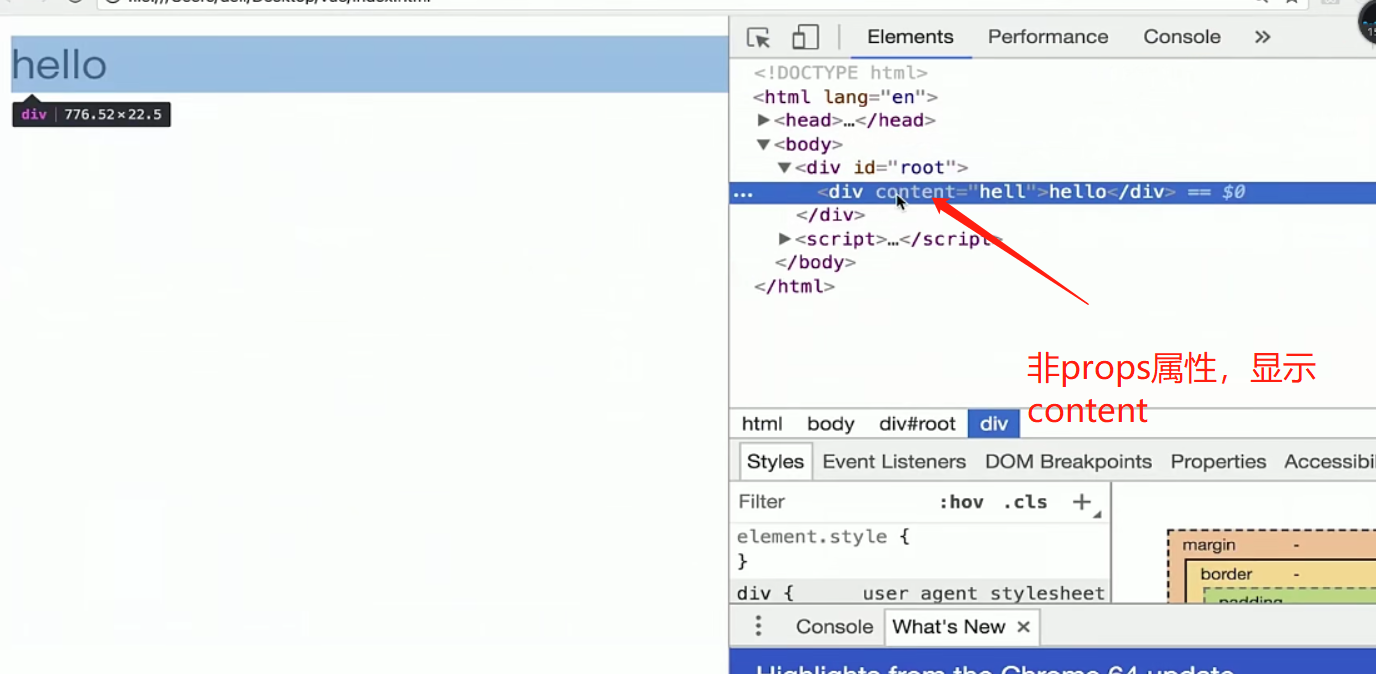Expand the script element node

(785, 239)
